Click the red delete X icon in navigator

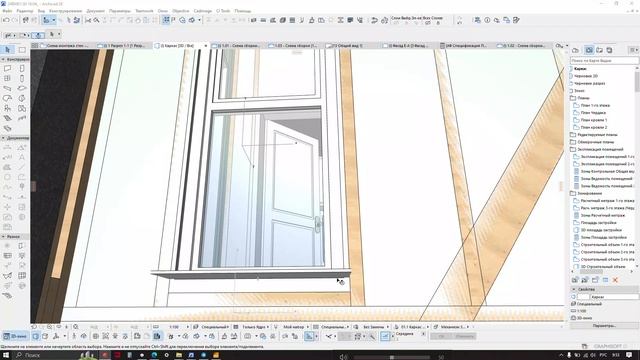pos(615,280)
